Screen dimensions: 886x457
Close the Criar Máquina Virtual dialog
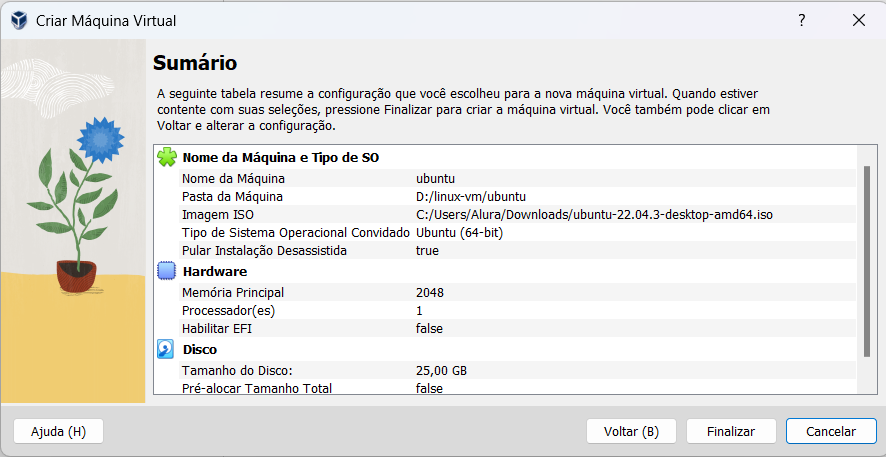859,21
